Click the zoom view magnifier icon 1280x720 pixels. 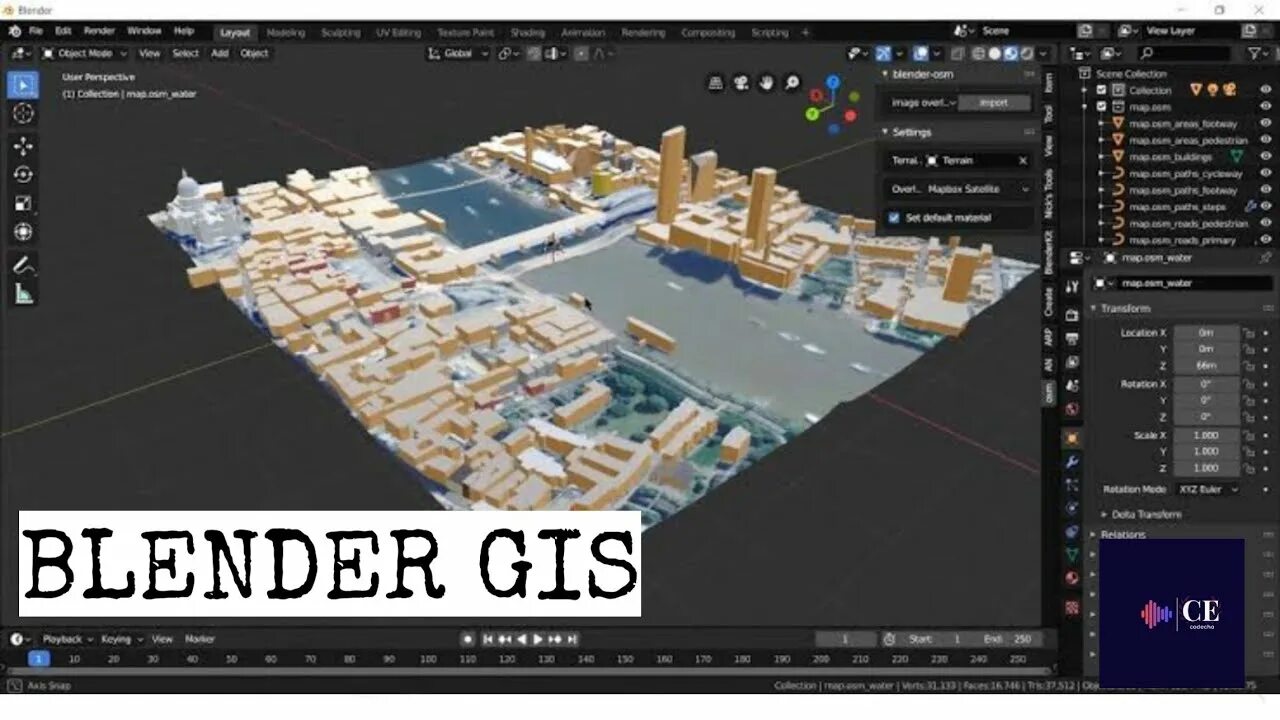point(792,84)
